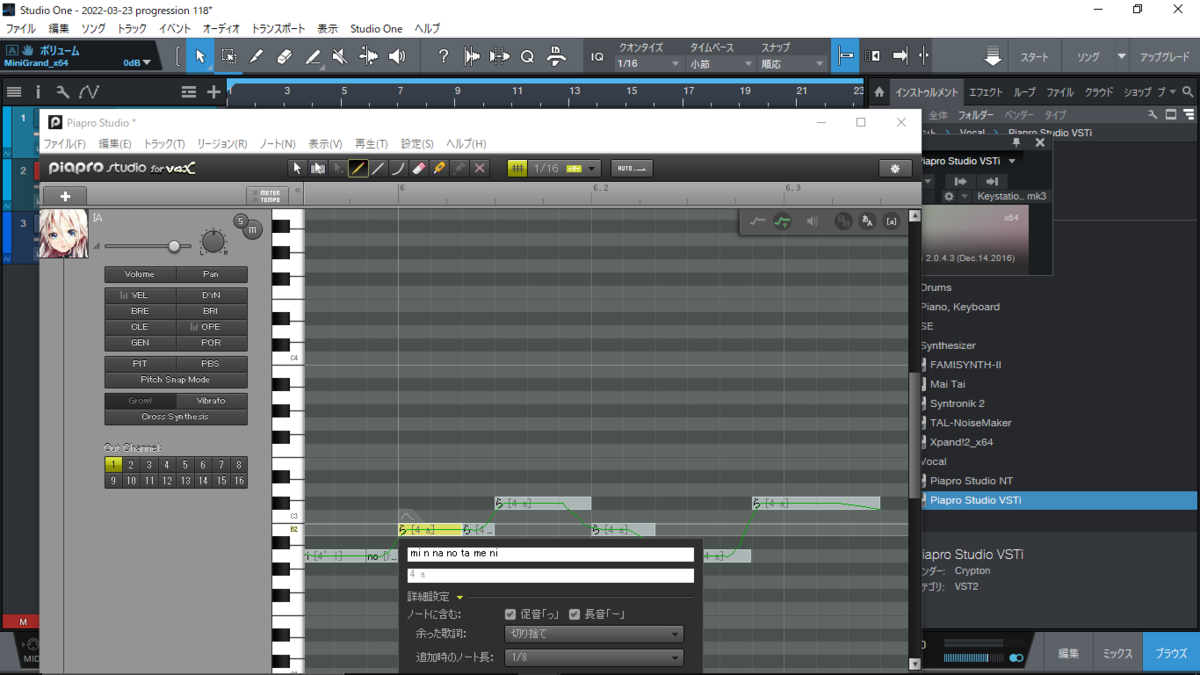Mute the IA track

coord(252,230)
